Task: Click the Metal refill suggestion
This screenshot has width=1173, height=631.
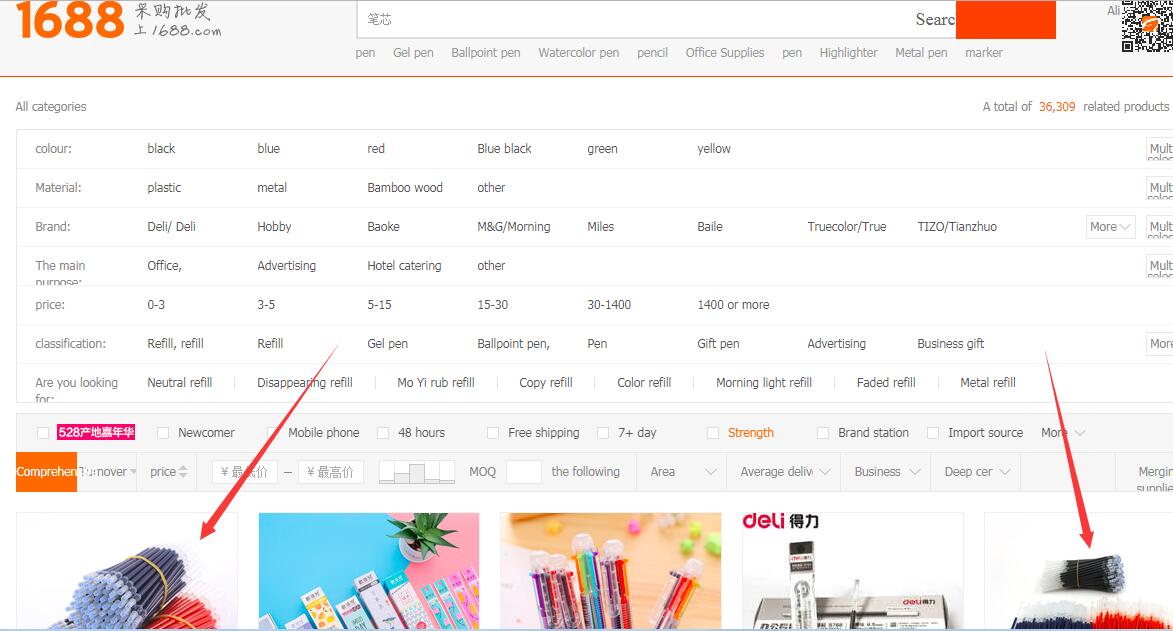Action: click(x=987, y=382)
